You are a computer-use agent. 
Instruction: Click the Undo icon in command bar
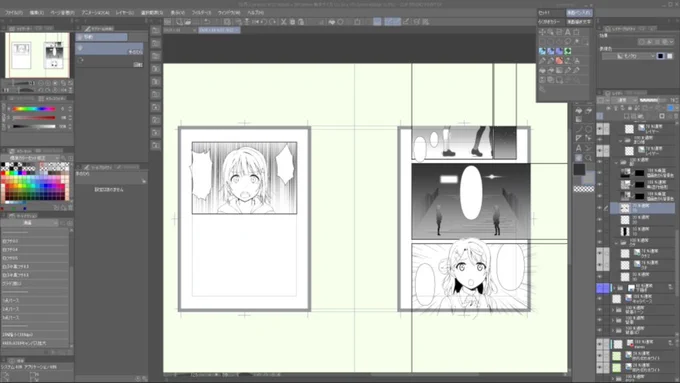tap(207, 22)
